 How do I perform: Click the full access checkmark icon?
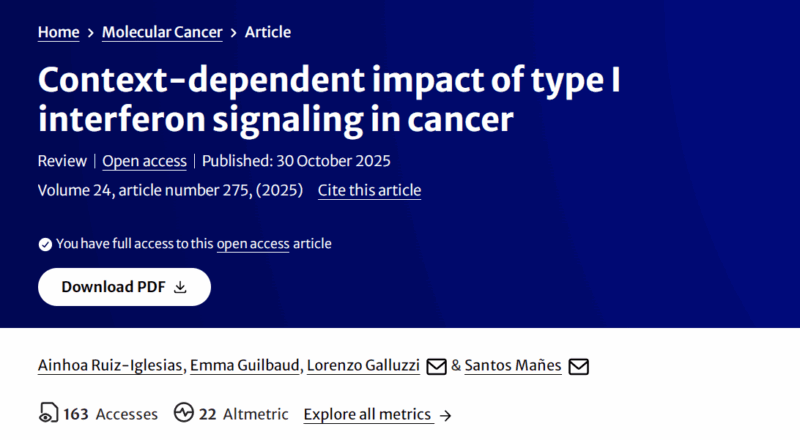(45, 244)
